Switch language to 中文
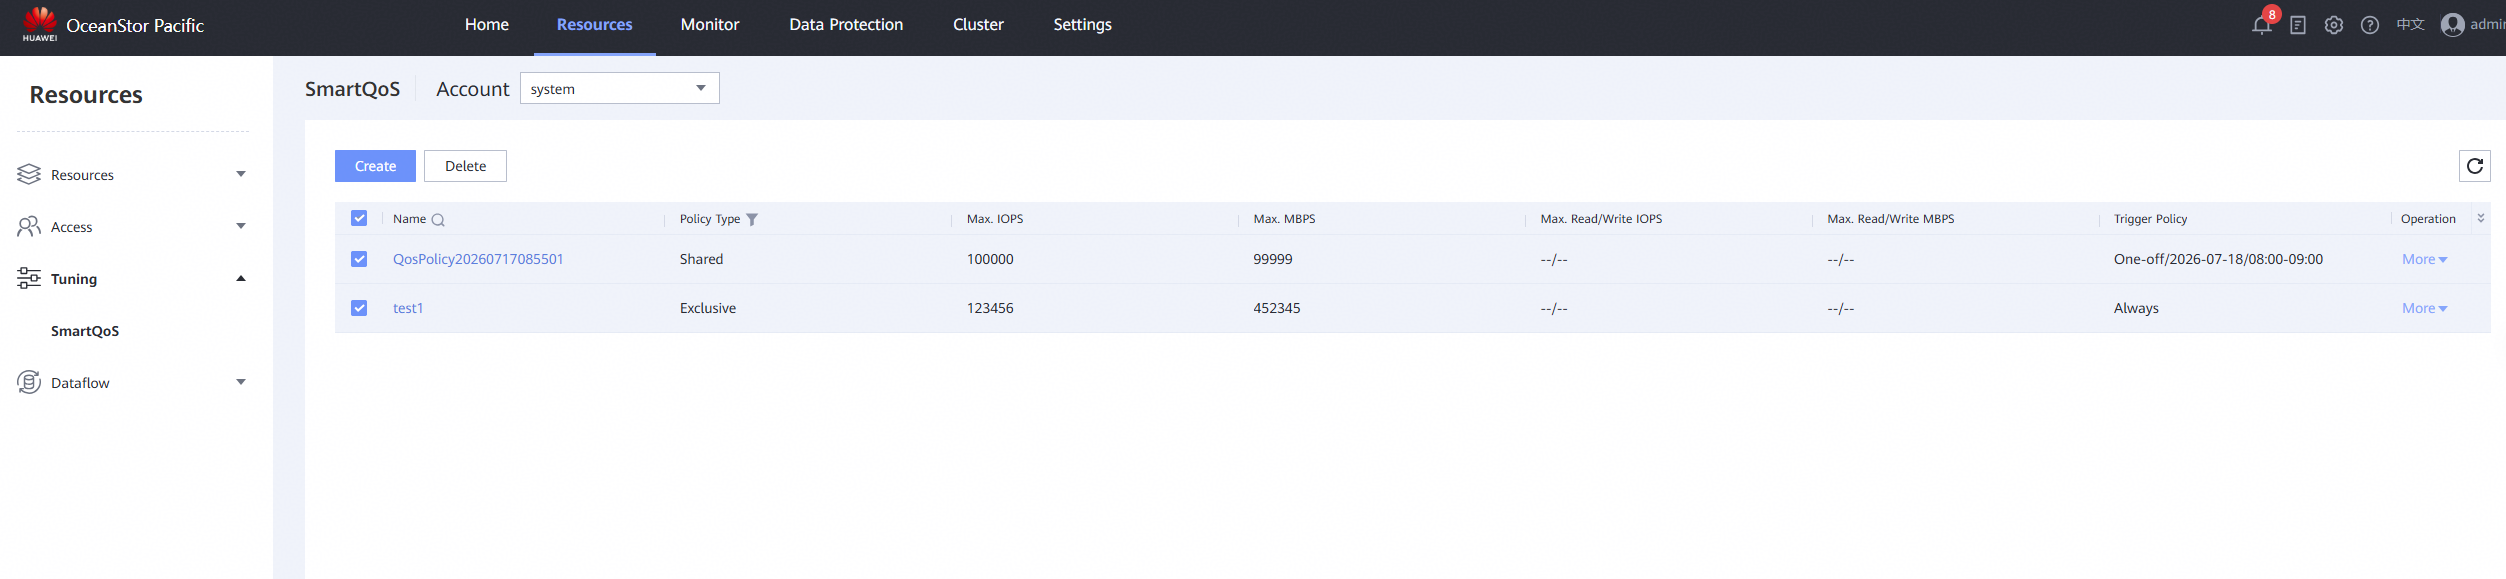This screenshot has height=579, width=2506. tap(2410, 24)
